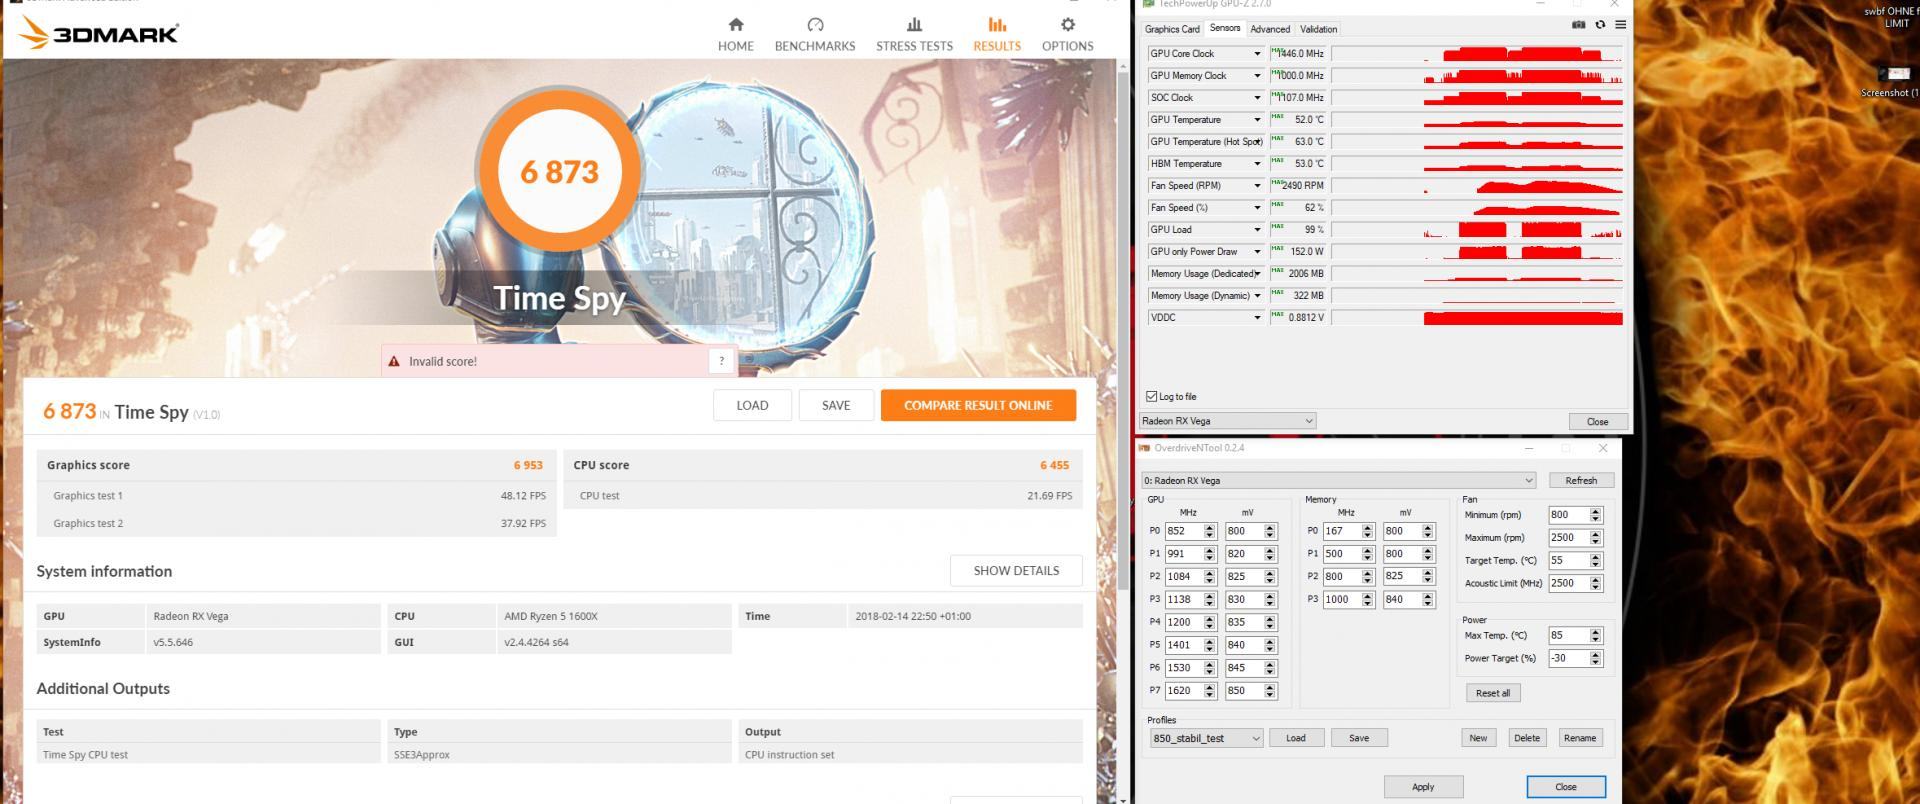Image resolution: width=1920 pixels, height=804 pixels.
Task: Click the GPU Temperature value 52.0 °C
Action: tap(1308, 120)
